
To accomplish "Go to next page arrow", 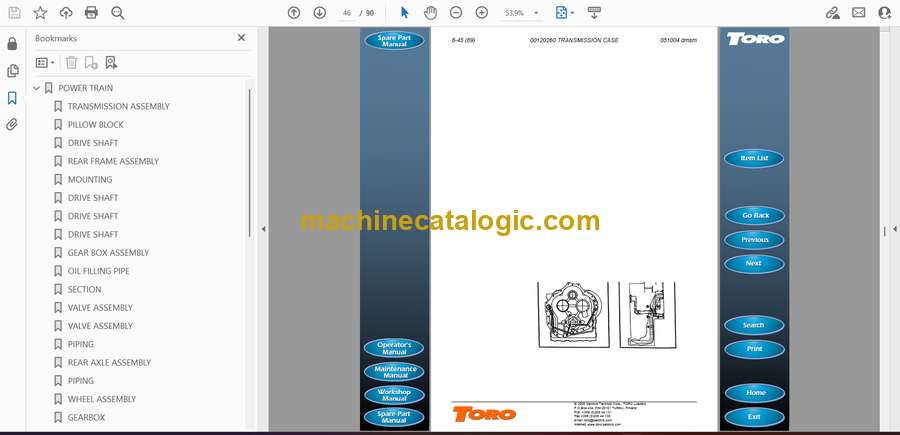I will click(320, 13).
